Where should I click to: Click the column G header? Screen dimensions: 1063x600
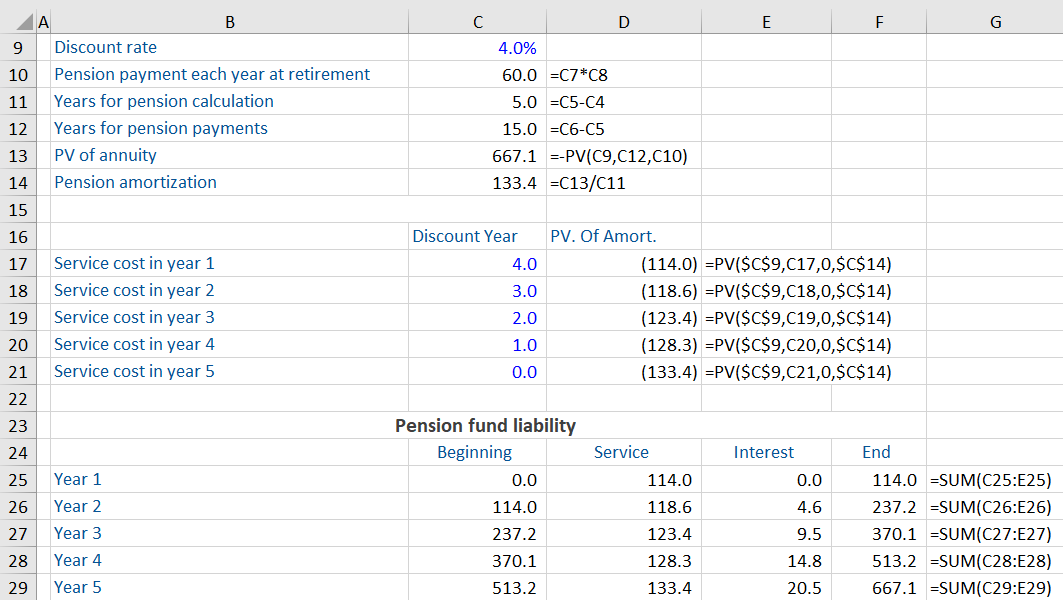[x=994, y=22]
